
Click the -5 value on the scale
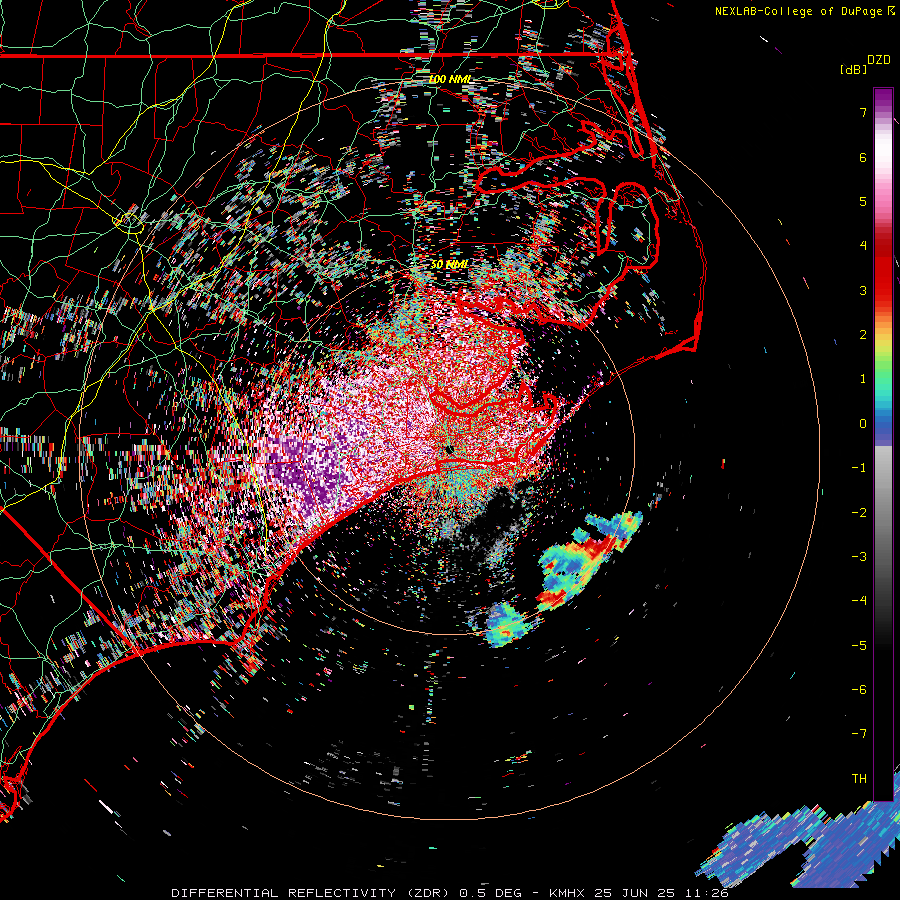859,646
